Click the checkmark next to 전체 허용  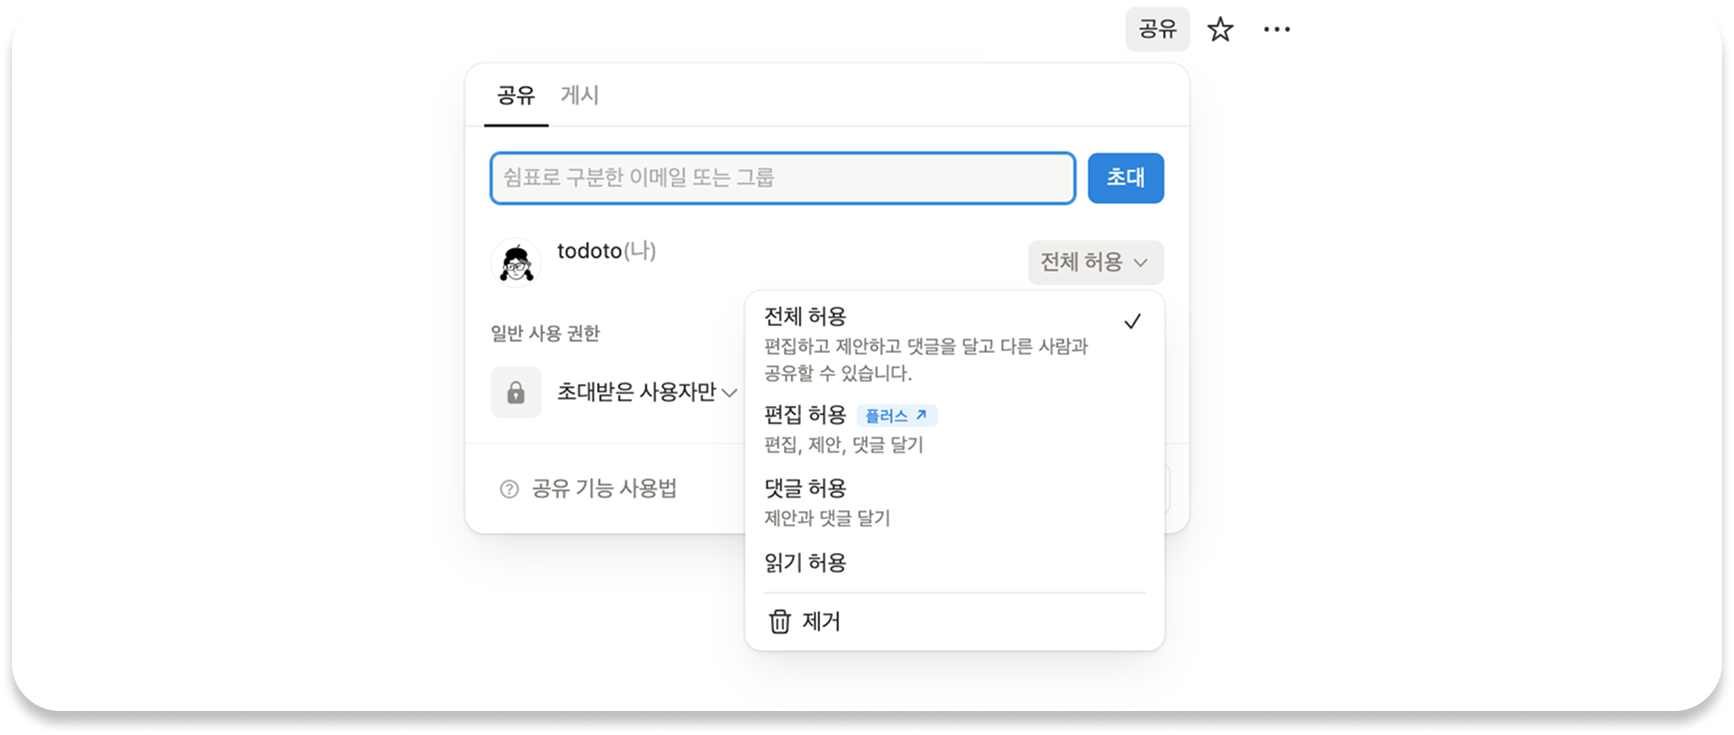pyautogui.click(x=1132, y=321)
